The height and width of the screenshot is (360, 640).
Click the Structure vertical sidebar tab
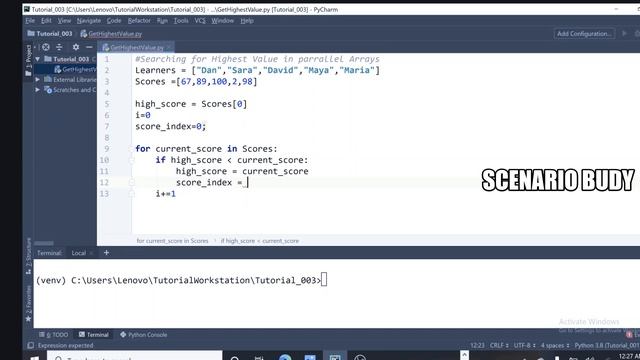(x=29, y=255)
